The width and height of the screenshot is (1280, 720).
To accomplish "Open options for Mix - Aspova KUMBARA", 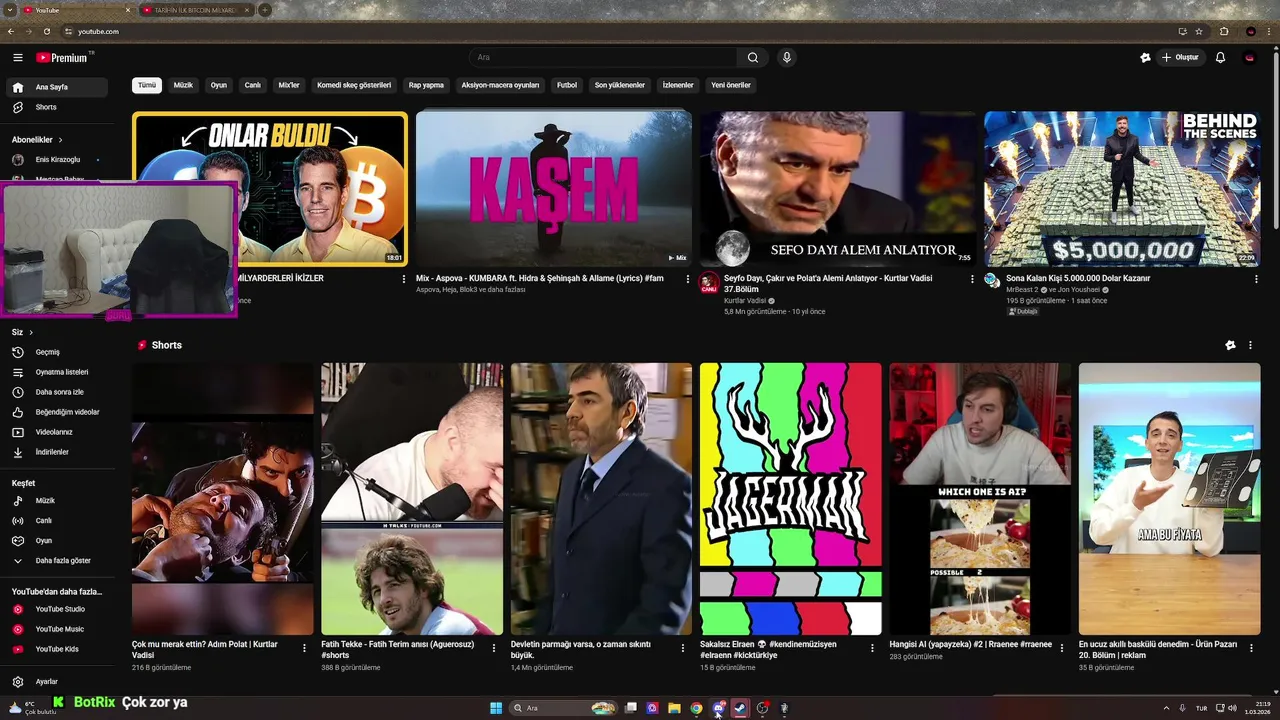I will coord(688,279).
